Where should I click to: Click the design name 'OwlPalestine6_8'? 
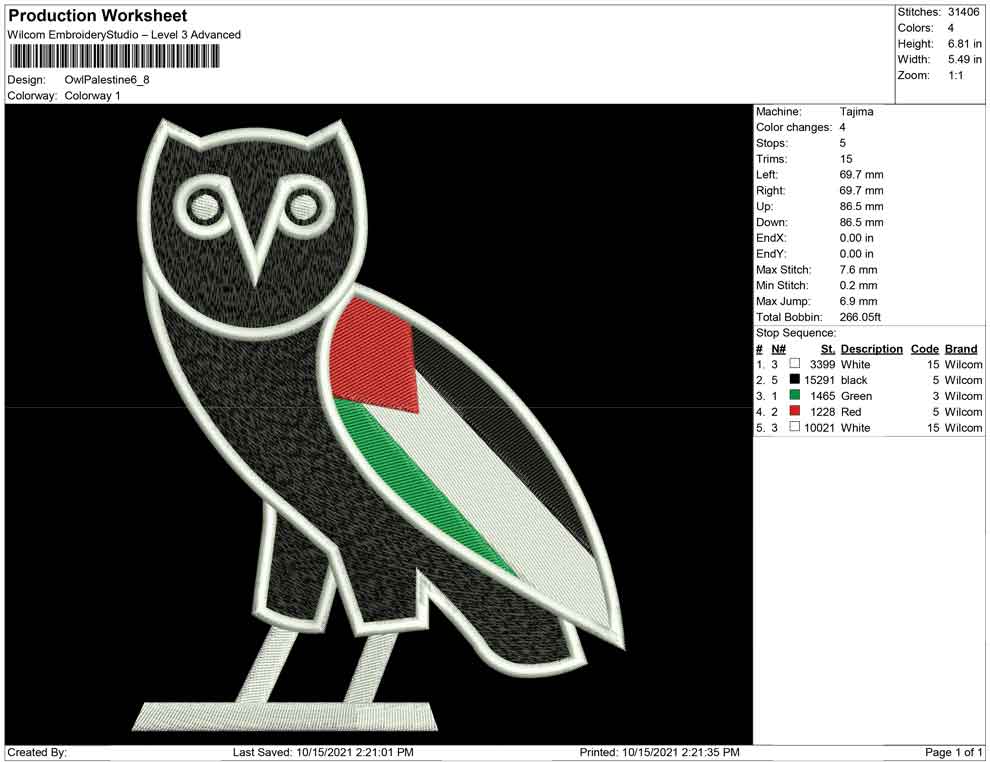pos(107,80)
